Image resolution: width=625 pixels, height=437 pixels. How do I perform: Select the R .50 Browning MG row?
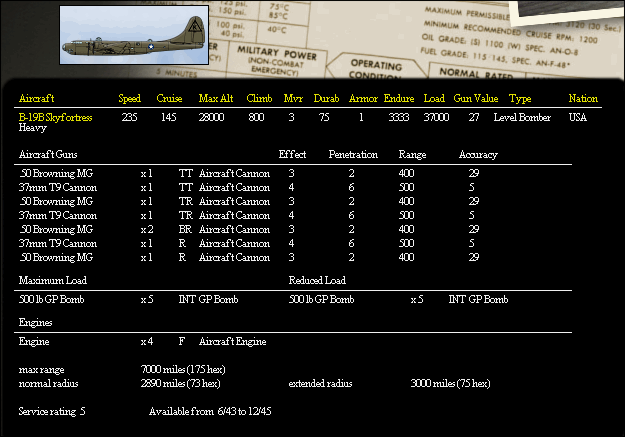(x=249, y=257)
